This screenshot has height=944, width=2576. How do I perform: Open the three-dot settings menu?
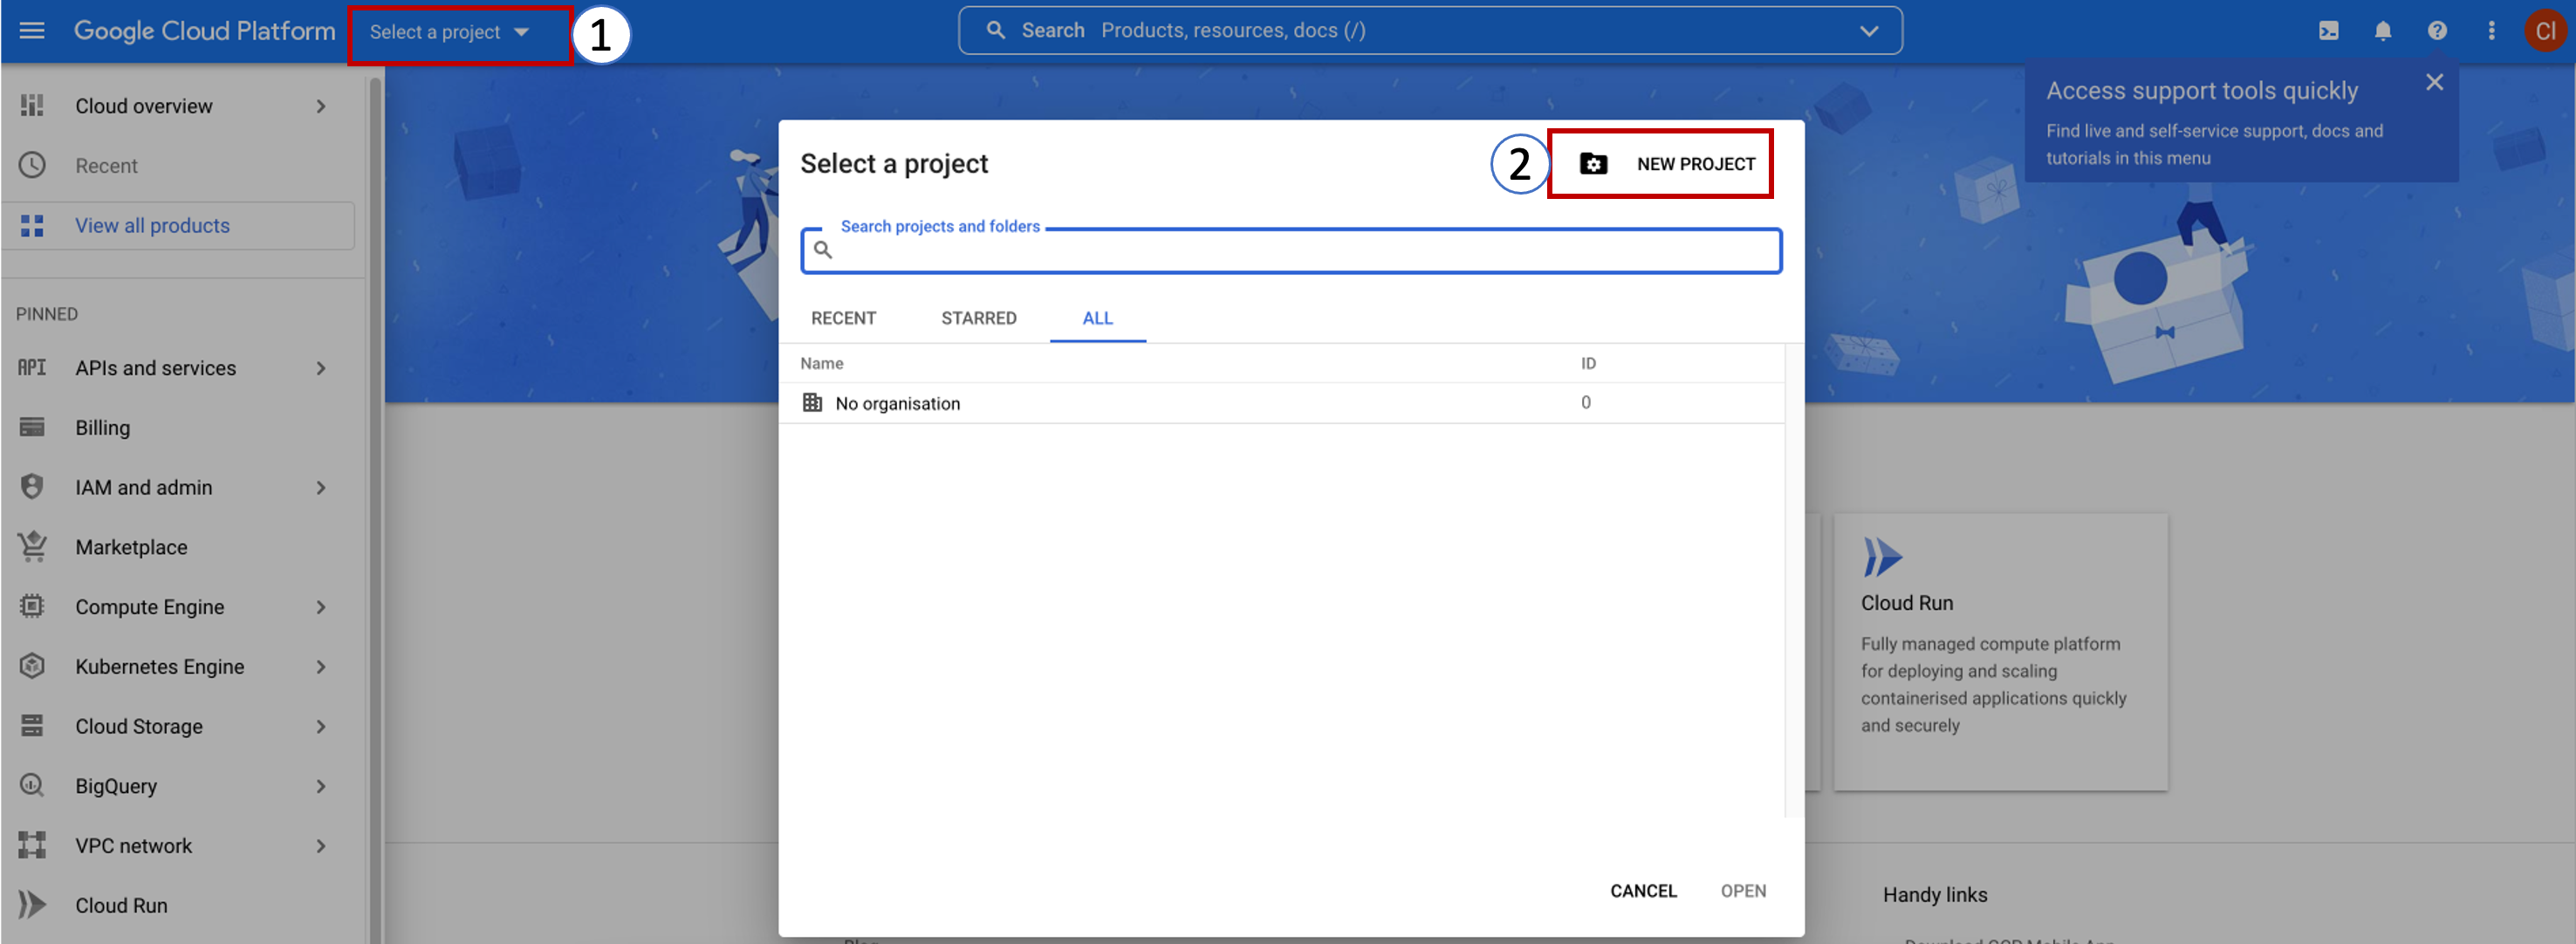(x=2491, y=31)
